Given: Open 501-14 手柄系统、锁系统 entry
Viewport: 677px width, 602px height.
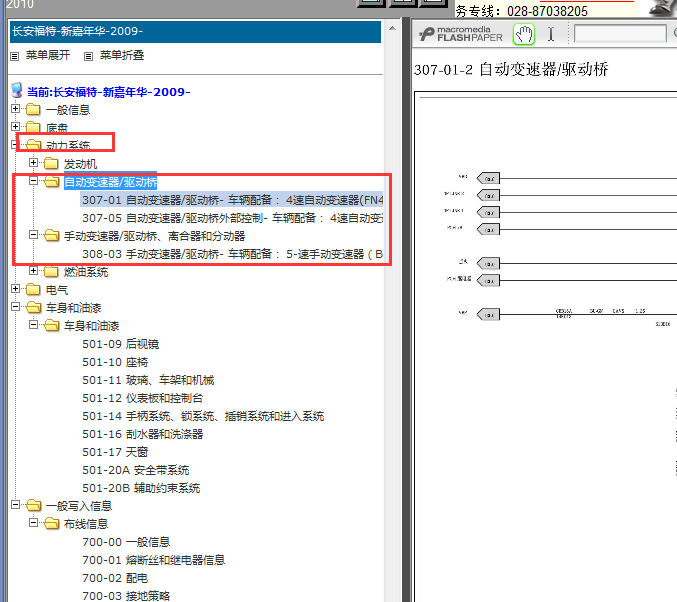Looking at the screenshot, I should 203,416.
